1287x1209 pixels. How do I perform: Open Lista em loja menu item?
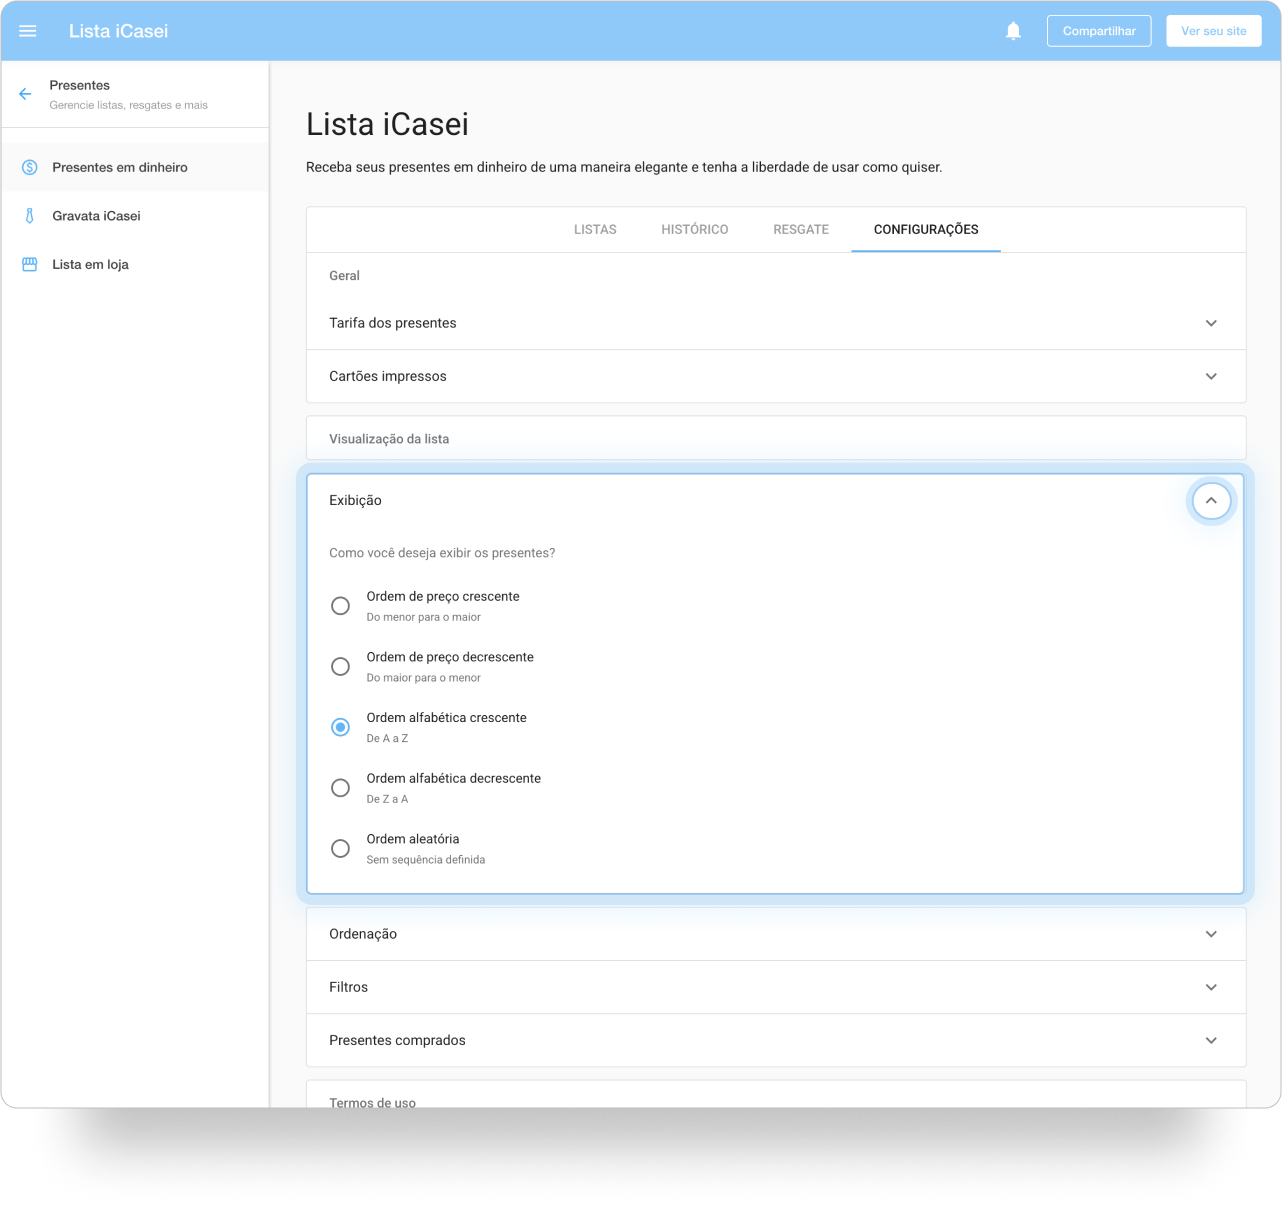pos(135,264)
